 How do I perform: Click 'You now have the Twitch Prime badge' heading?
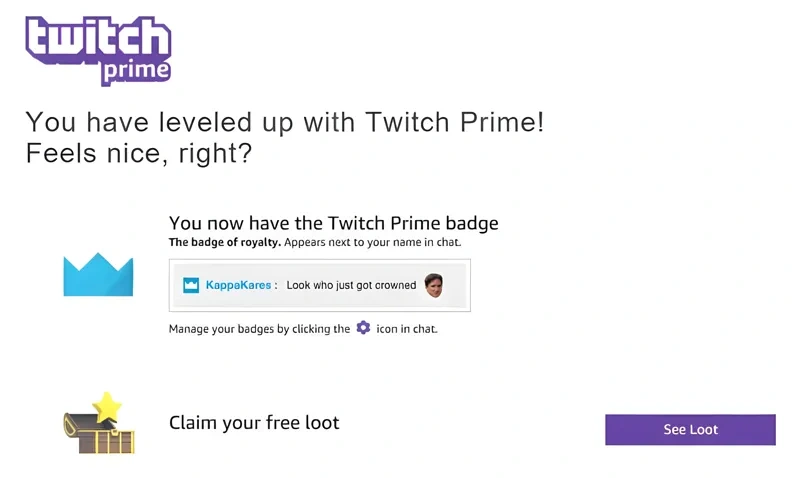click(334, 223)
